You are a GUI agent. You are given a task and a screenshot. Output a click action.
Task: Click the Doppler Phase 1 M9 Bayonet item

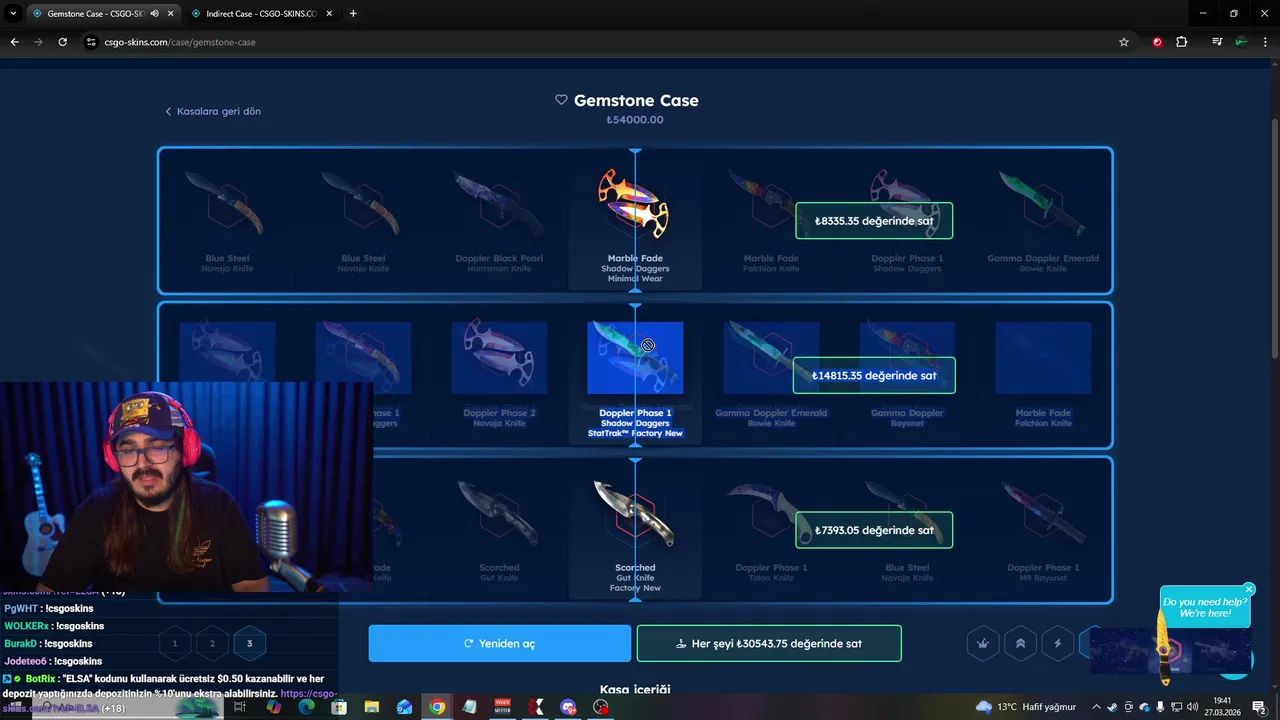pos(1043,513)
